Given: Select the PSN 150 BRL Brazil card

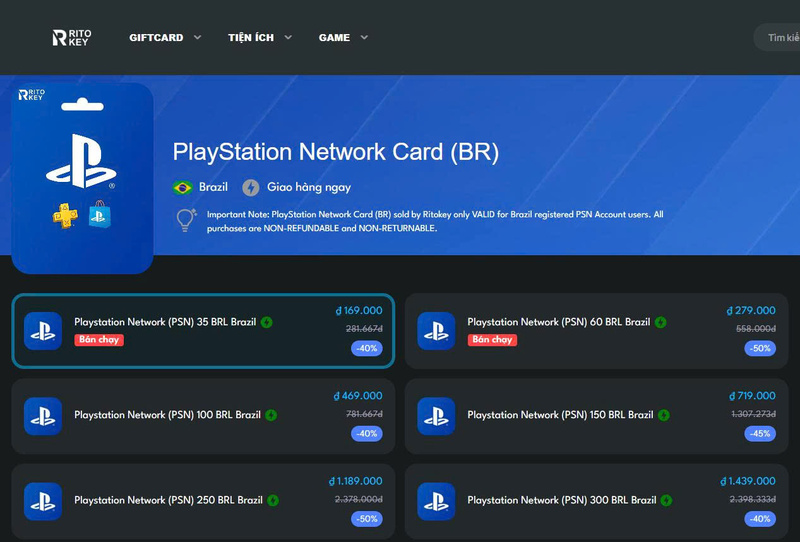Looking at the screenshot, I should [x=596, y=416].
